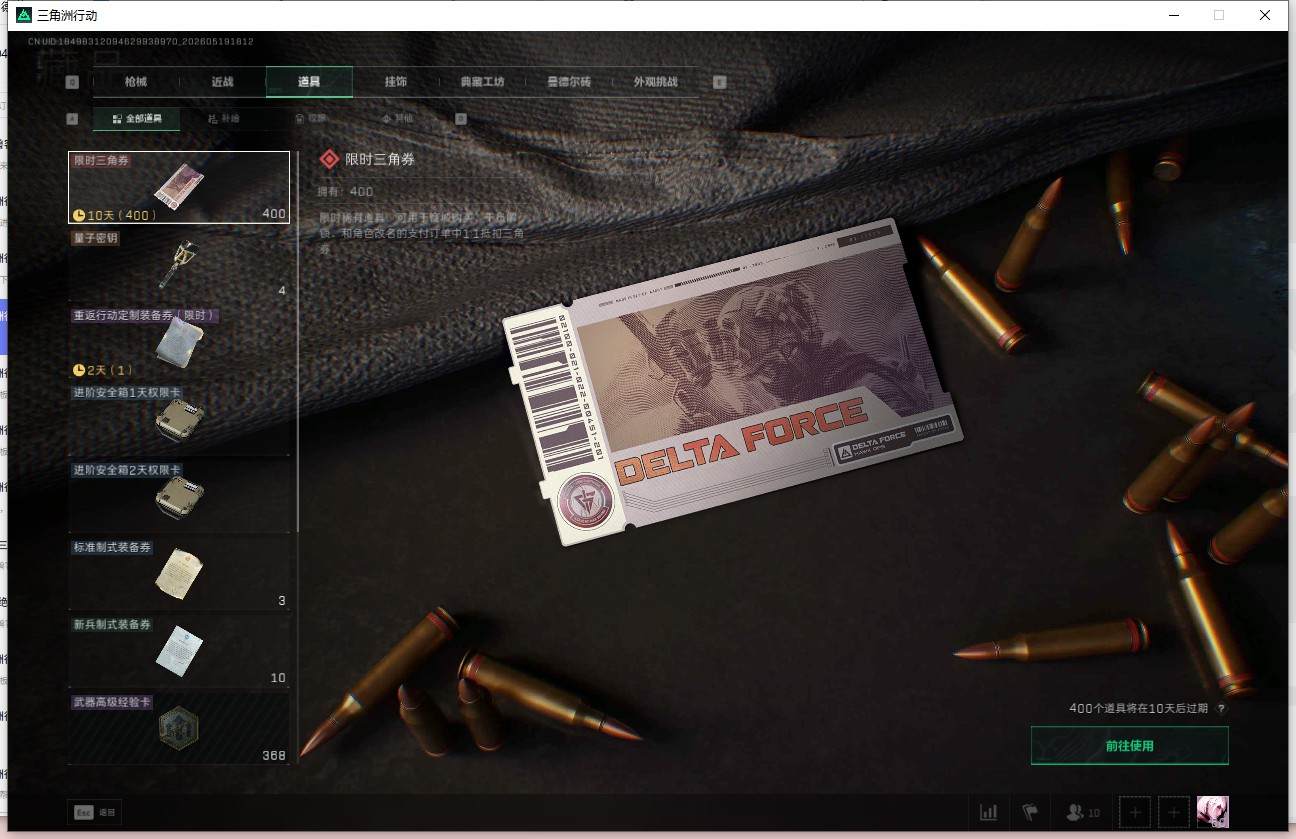This screenshot has height=839, width=1296.
Task: Click the empty plus slot beside the player avatar
Action: coord(1174,813)
